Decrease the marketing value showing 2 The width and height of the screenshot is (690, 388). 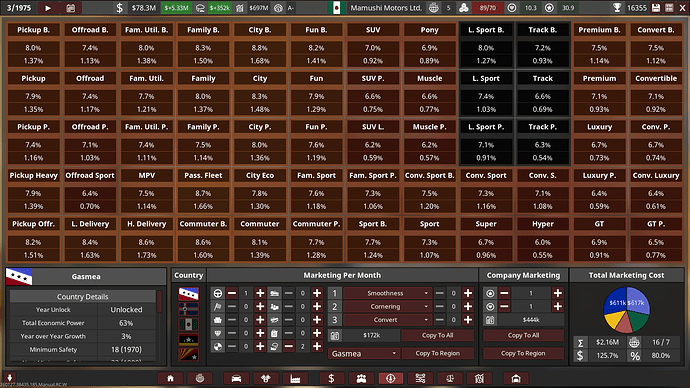[289, 347]
